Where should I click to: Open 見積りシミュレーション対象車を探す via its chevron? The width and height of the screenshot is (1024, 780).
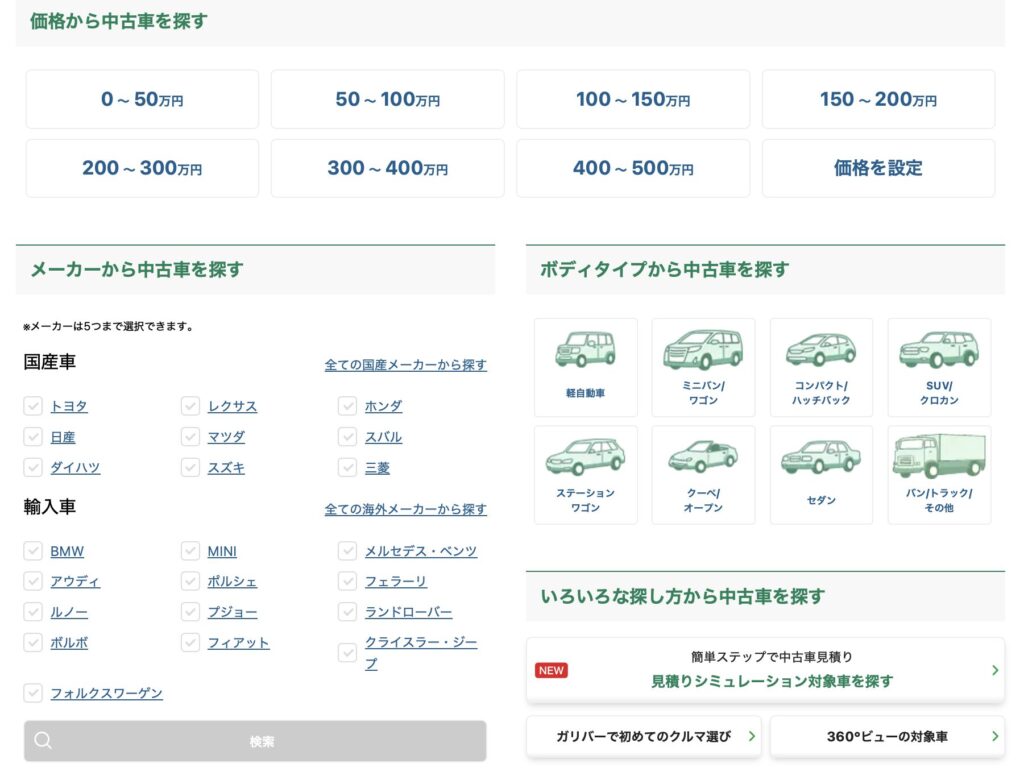(x=994, y=670)
